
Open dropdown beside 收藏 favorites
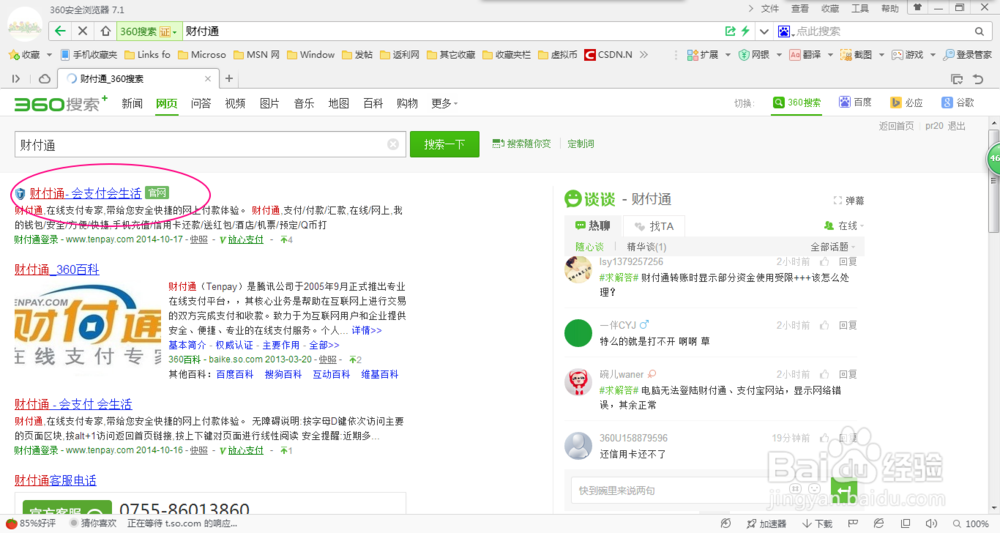click(x=49, y=55)
